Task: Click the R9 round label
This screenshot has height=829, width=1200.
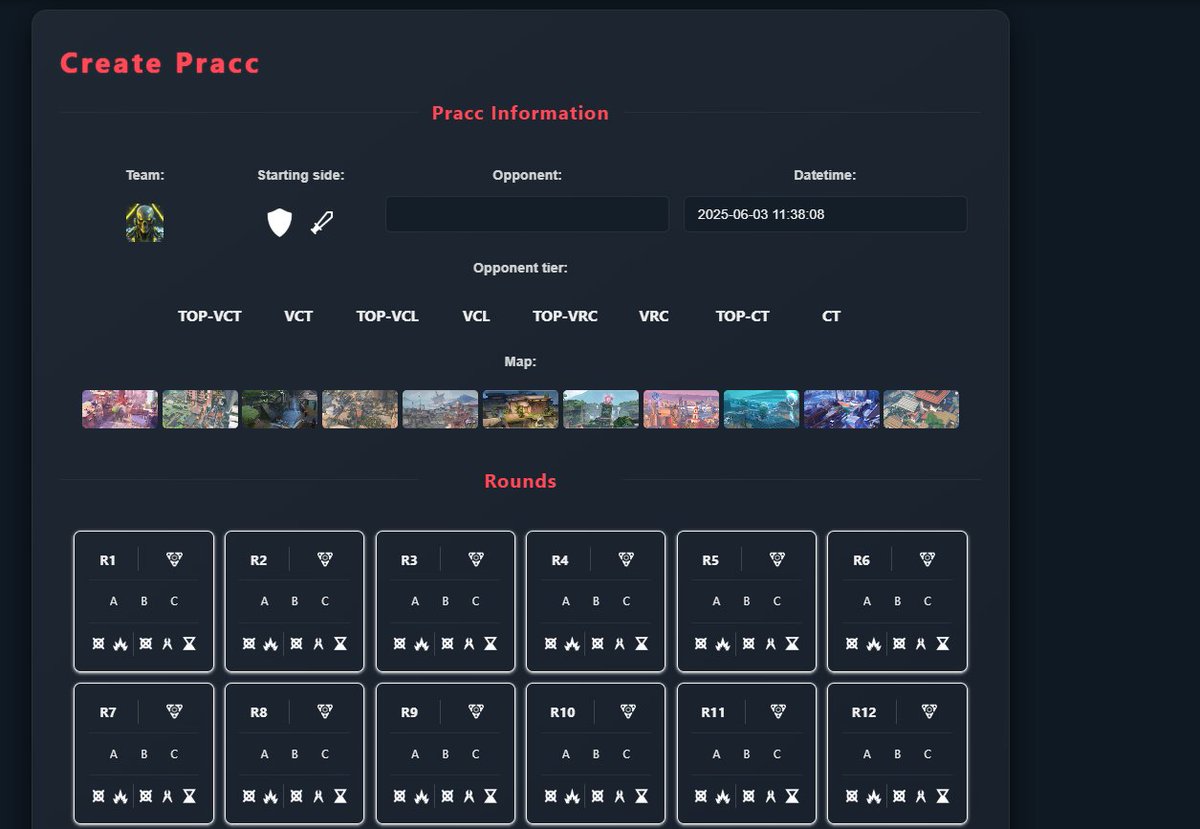Action: pyautogui.click(x=409, y=712)
